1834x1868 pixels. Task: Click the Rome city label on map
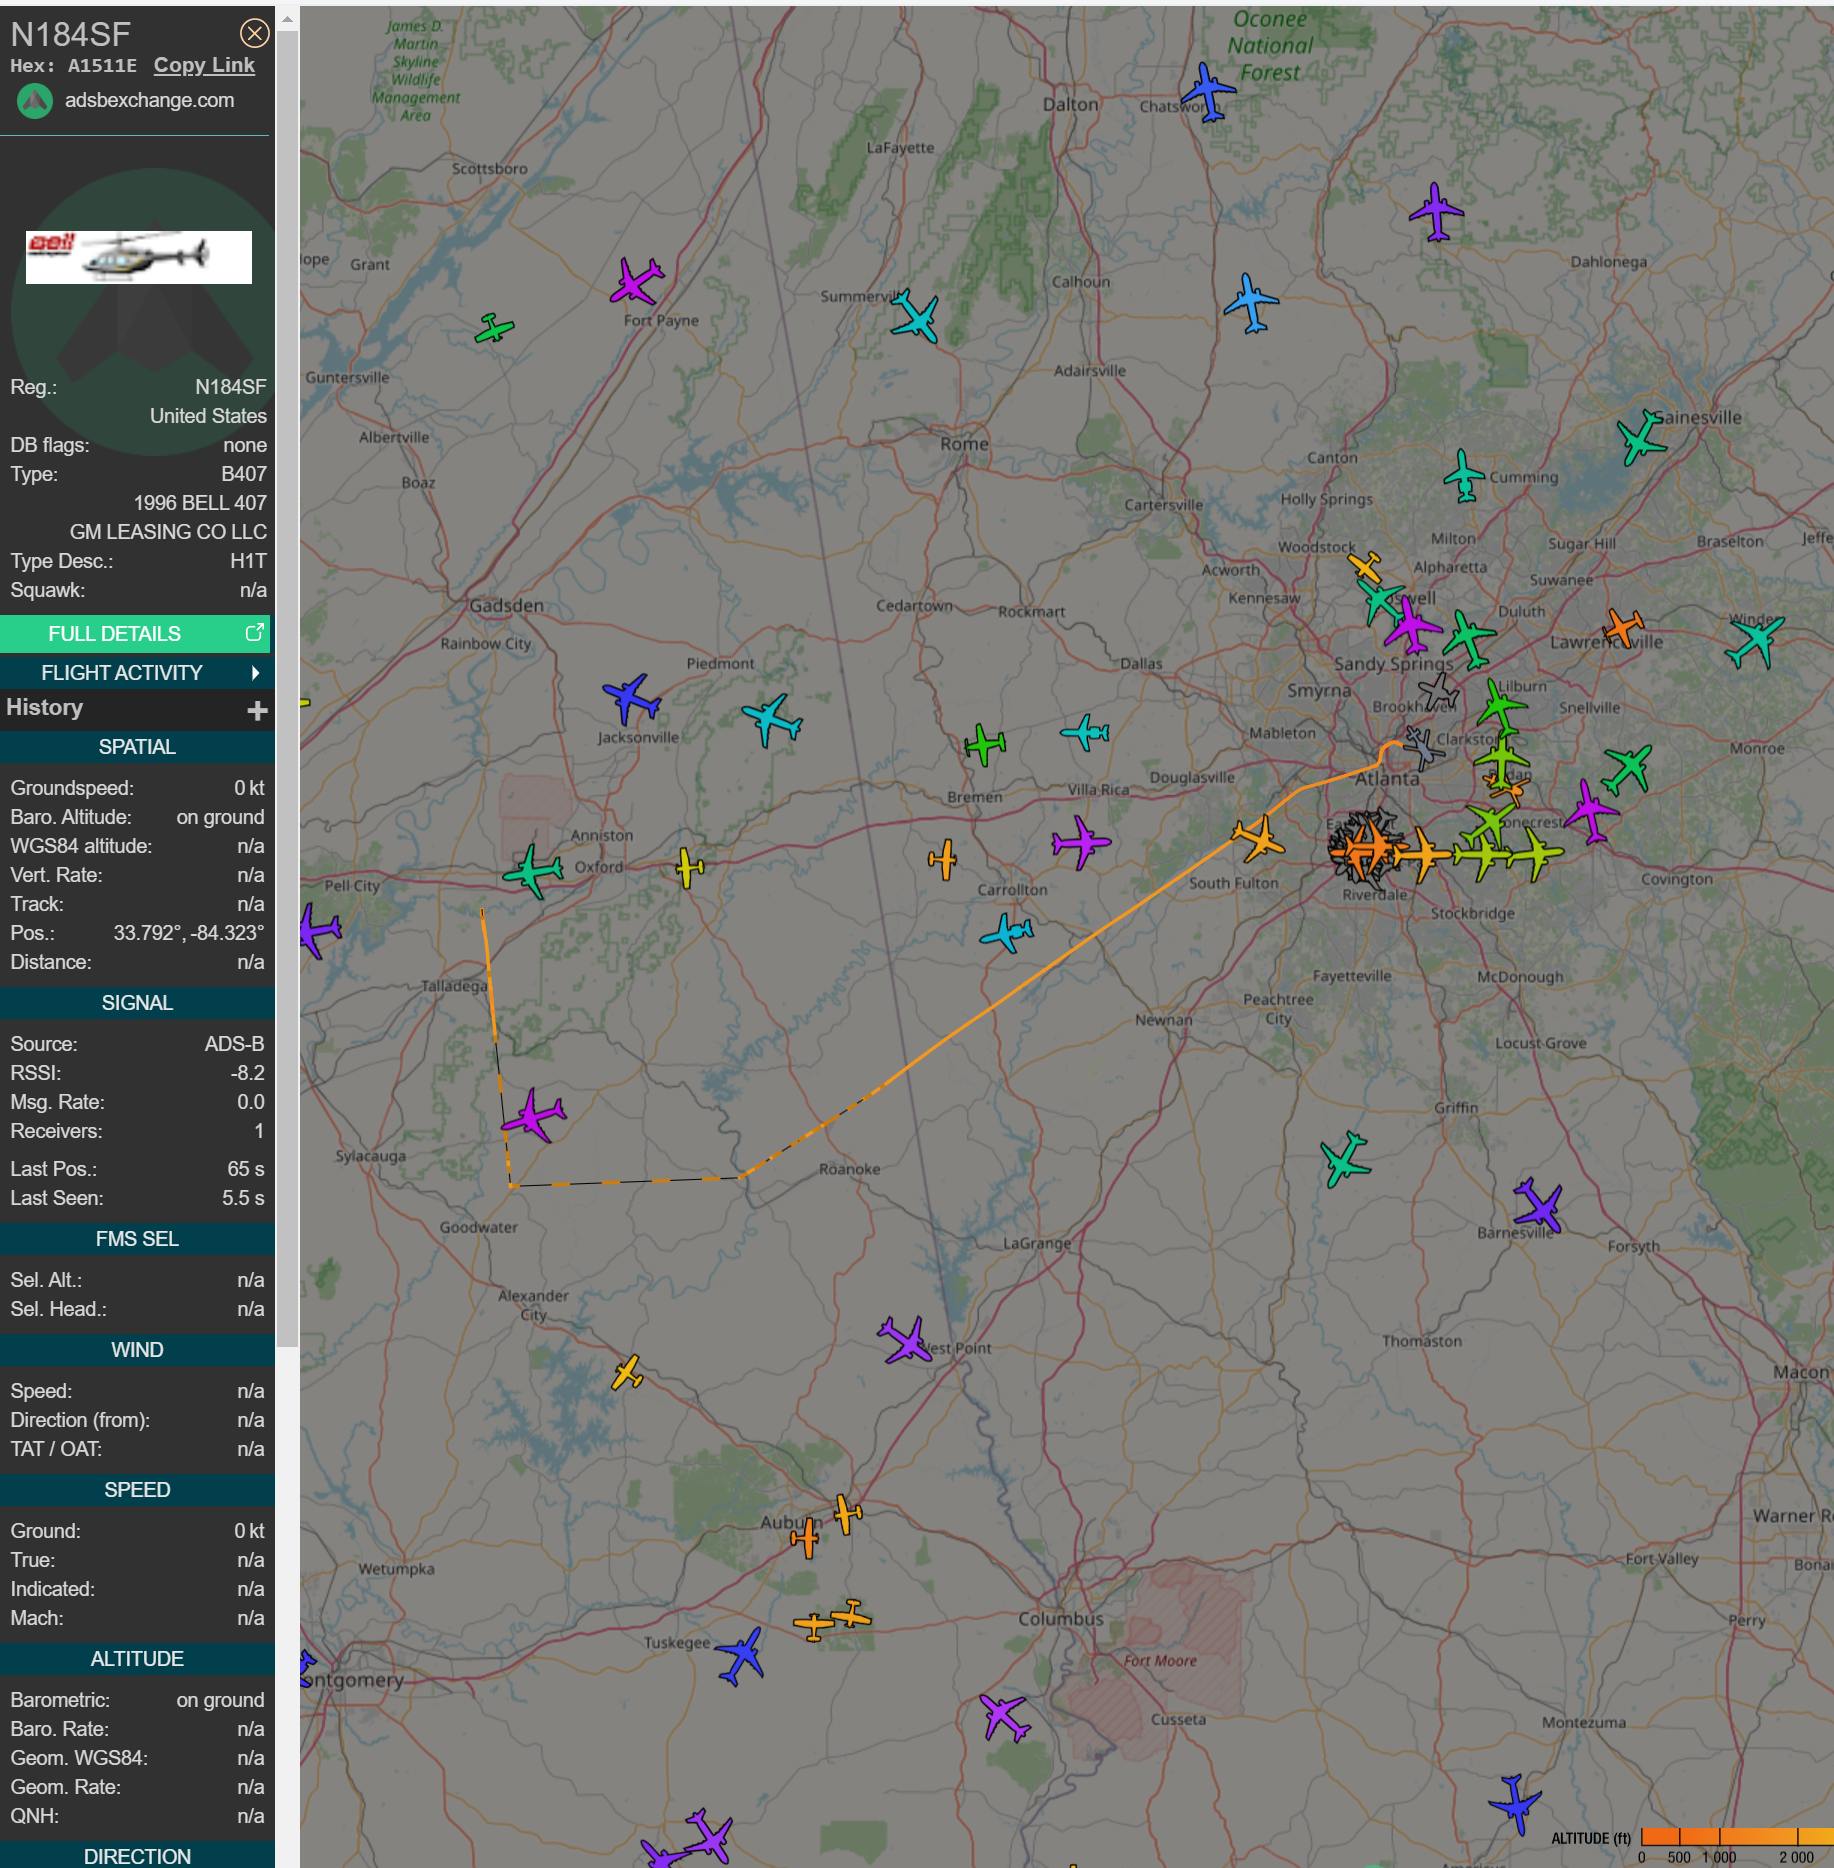pyautogui.click(x=964, y=444)
